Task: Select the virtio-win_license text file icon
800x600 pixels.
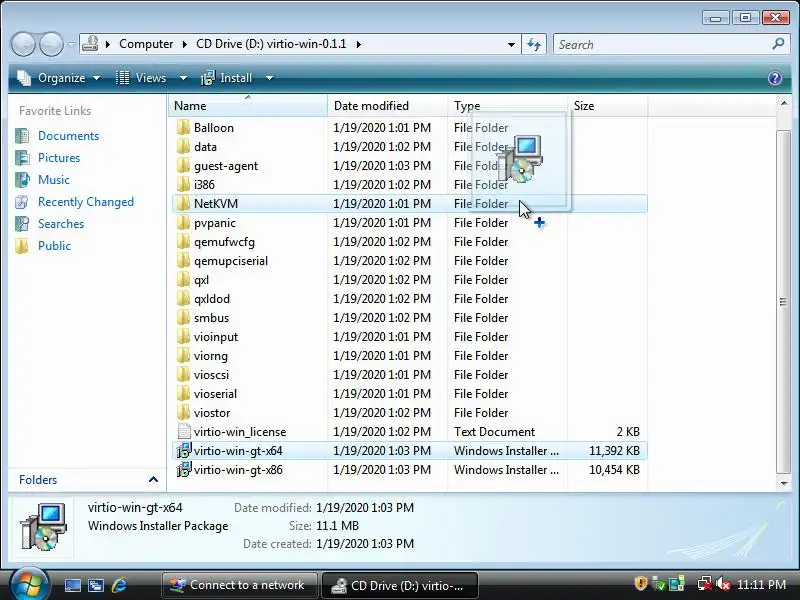Action: 184,432
